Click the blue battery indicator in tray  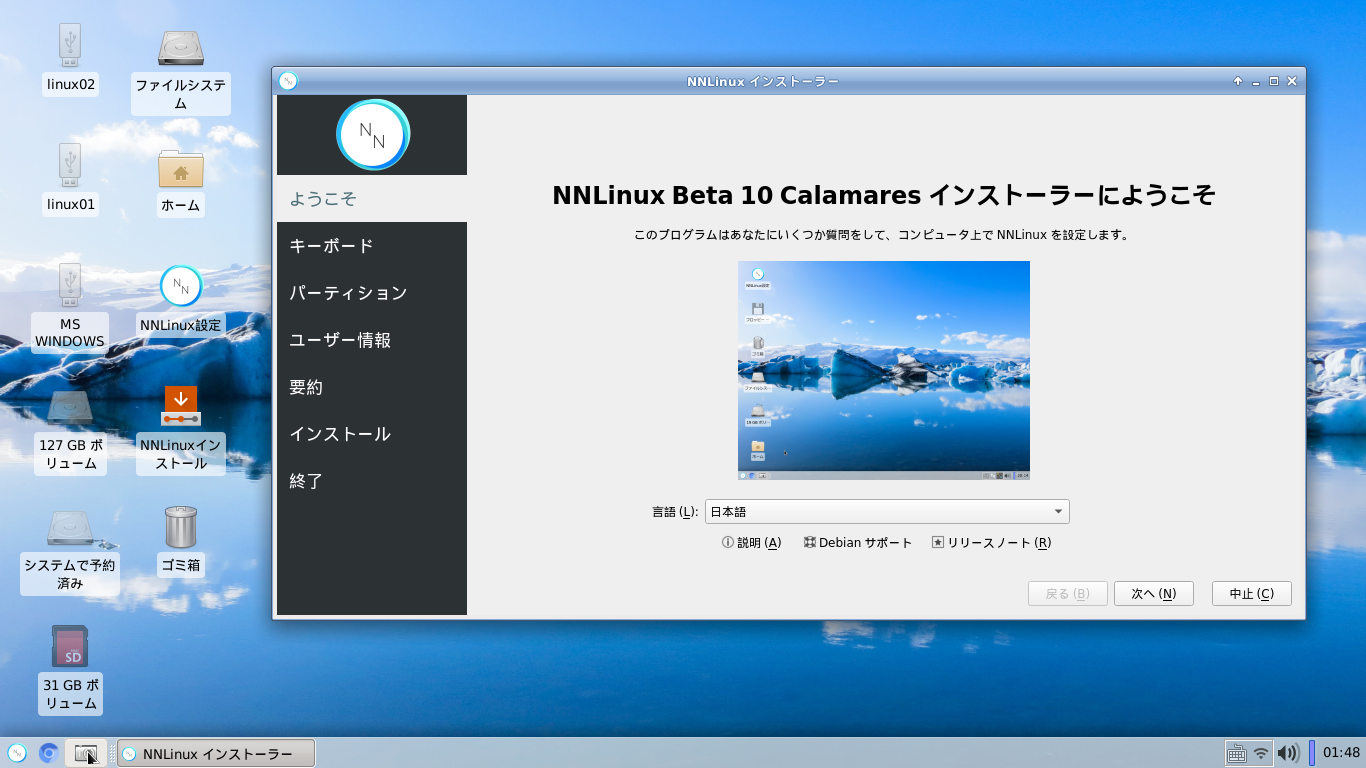click(1312, 753)
